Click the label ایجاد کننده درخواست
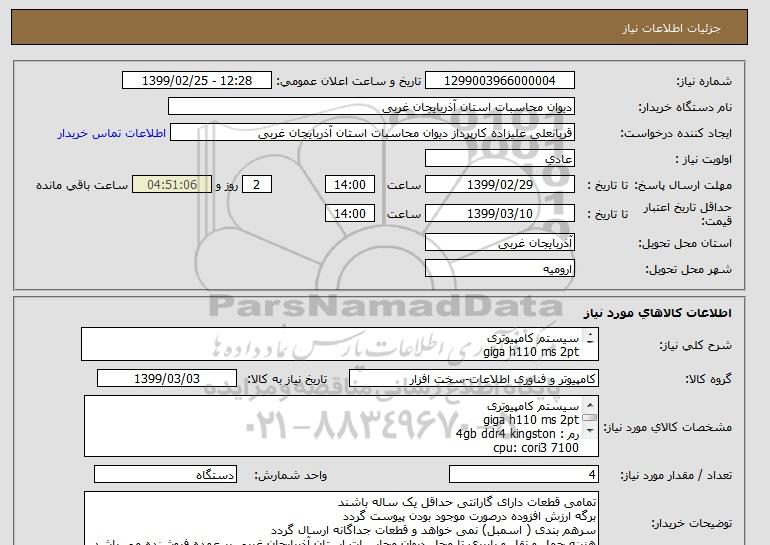Image resolution: width=770 pixels, height=545 pixels. (676, 134)
